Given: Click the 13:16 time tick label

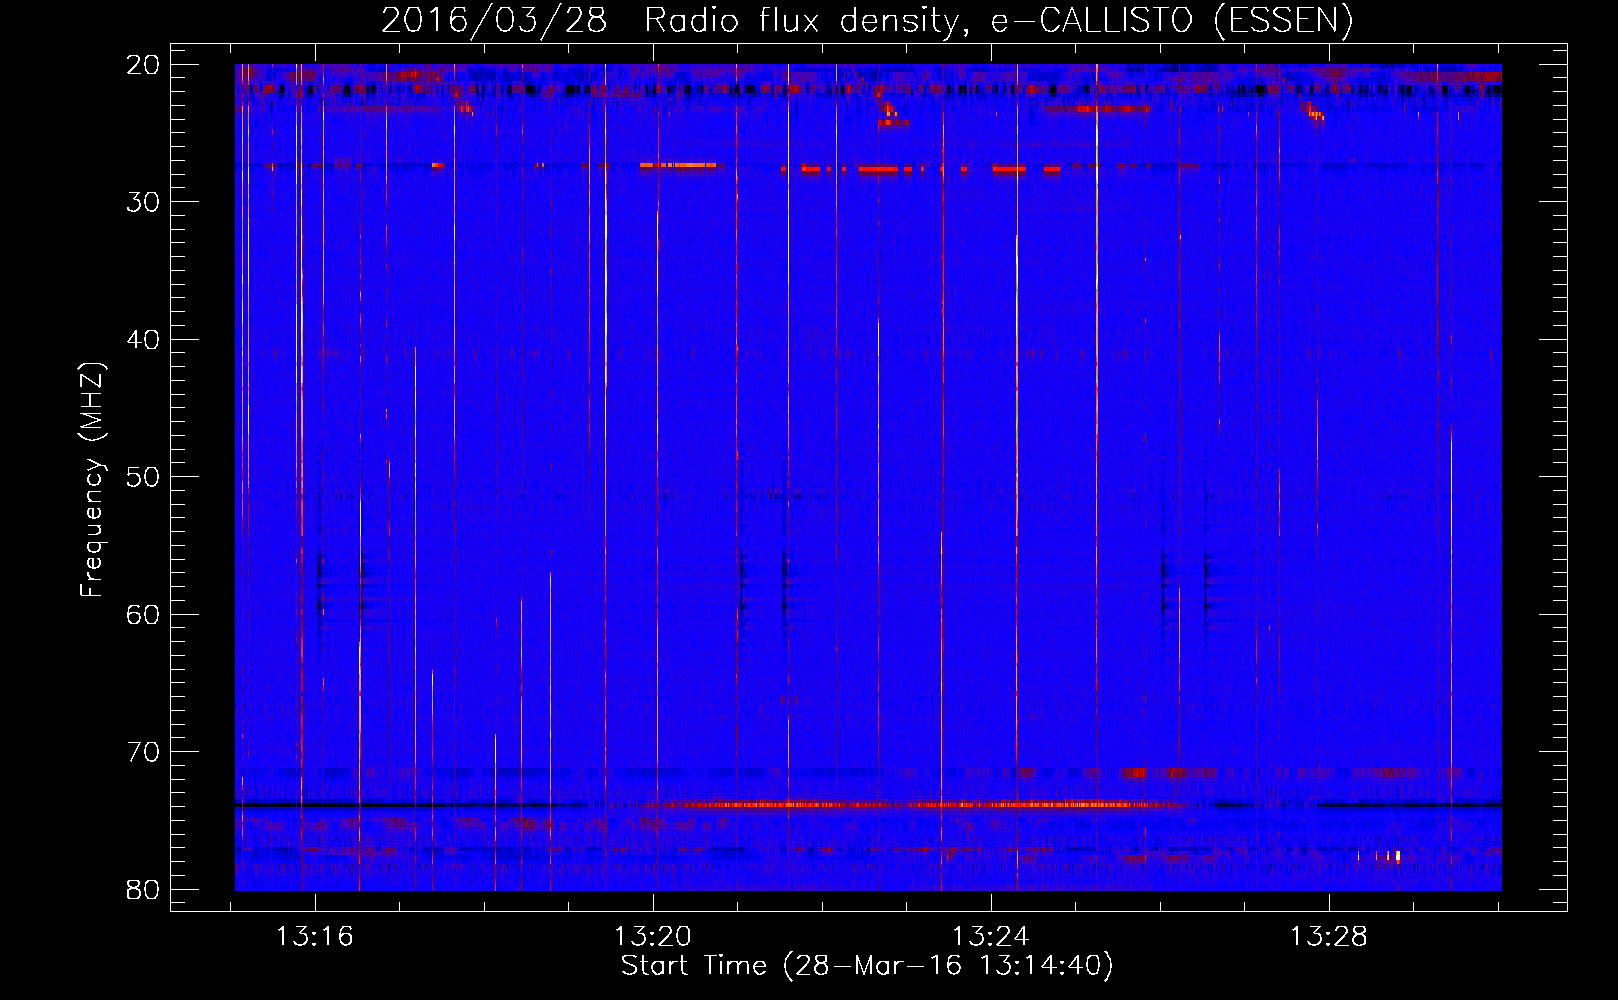Looking at the screenshot, I should (315, 937).
